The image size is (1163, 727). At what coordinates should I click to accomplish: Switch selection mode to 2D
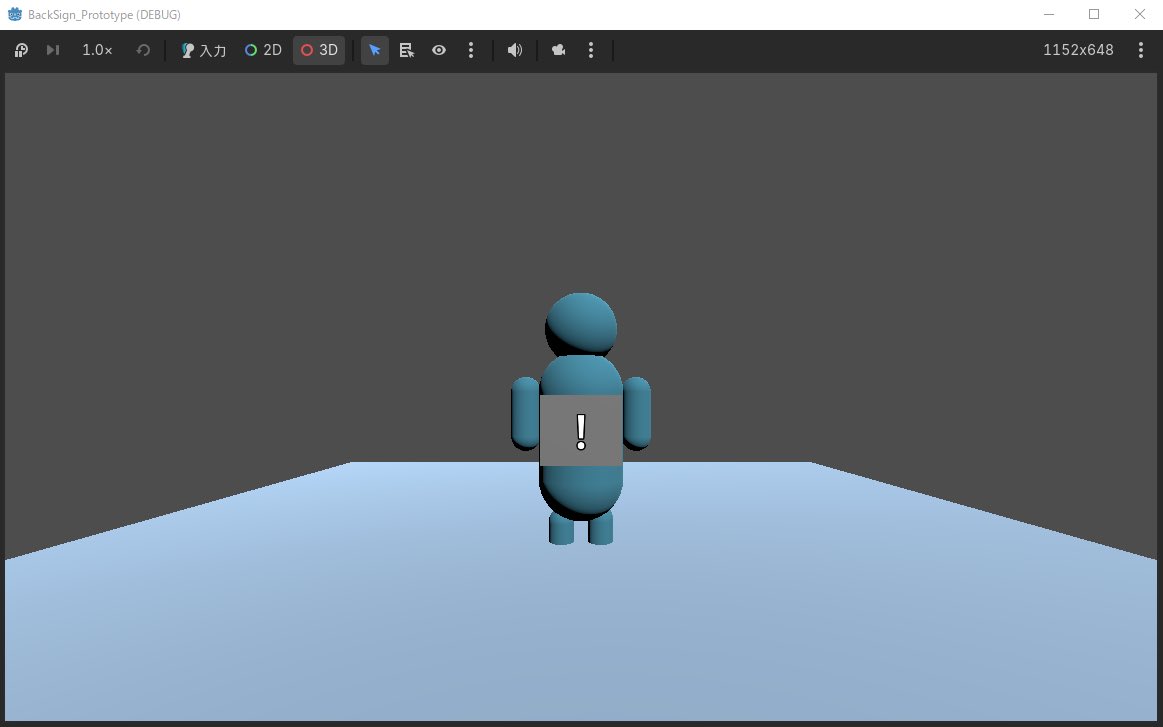tap(263, 50)
